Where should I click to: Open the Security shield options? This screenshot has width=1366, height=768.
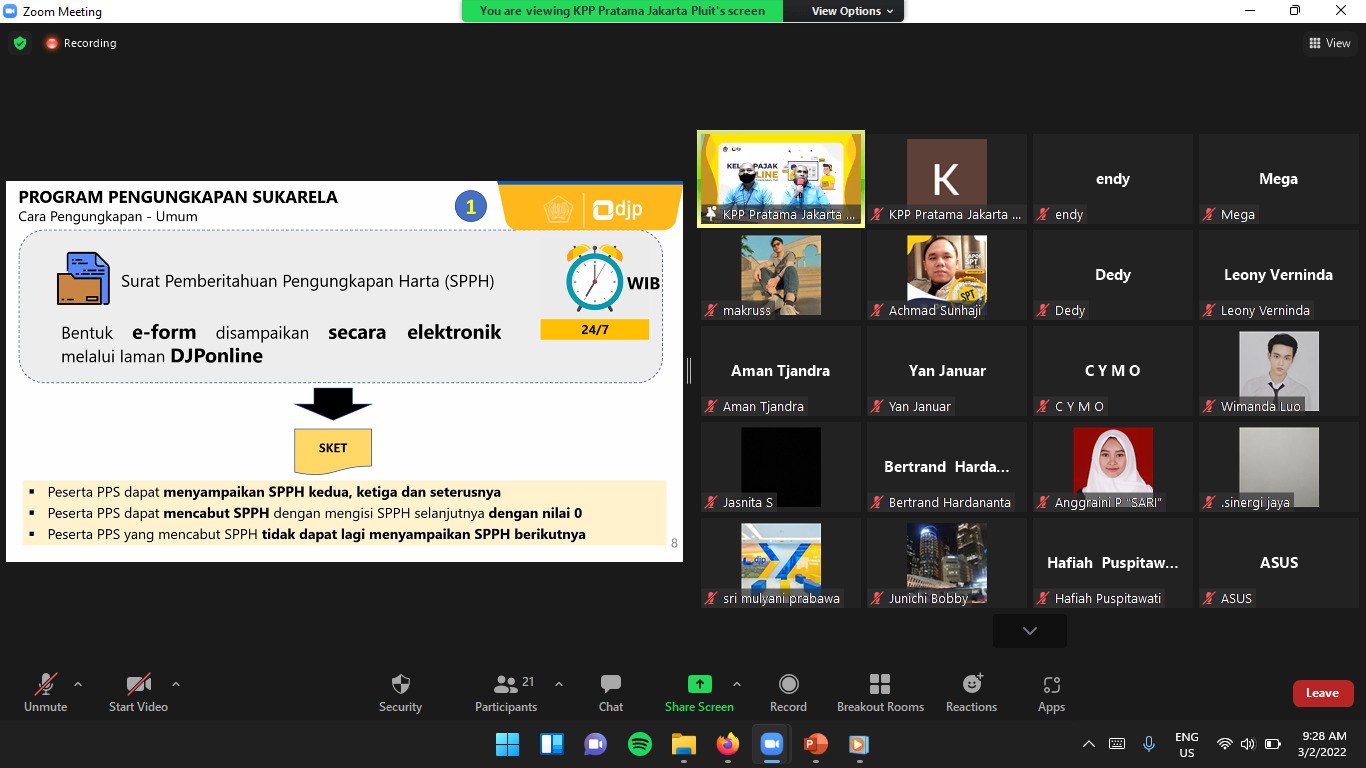[400, 693]
